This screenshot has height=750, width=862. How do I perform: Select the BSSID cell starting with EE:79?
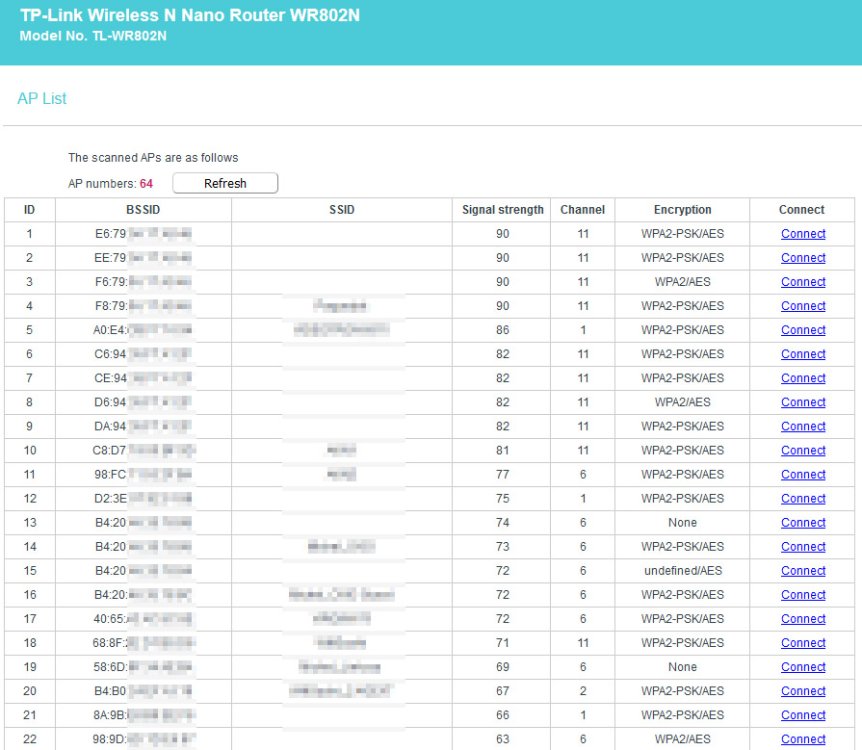point(143,258)
